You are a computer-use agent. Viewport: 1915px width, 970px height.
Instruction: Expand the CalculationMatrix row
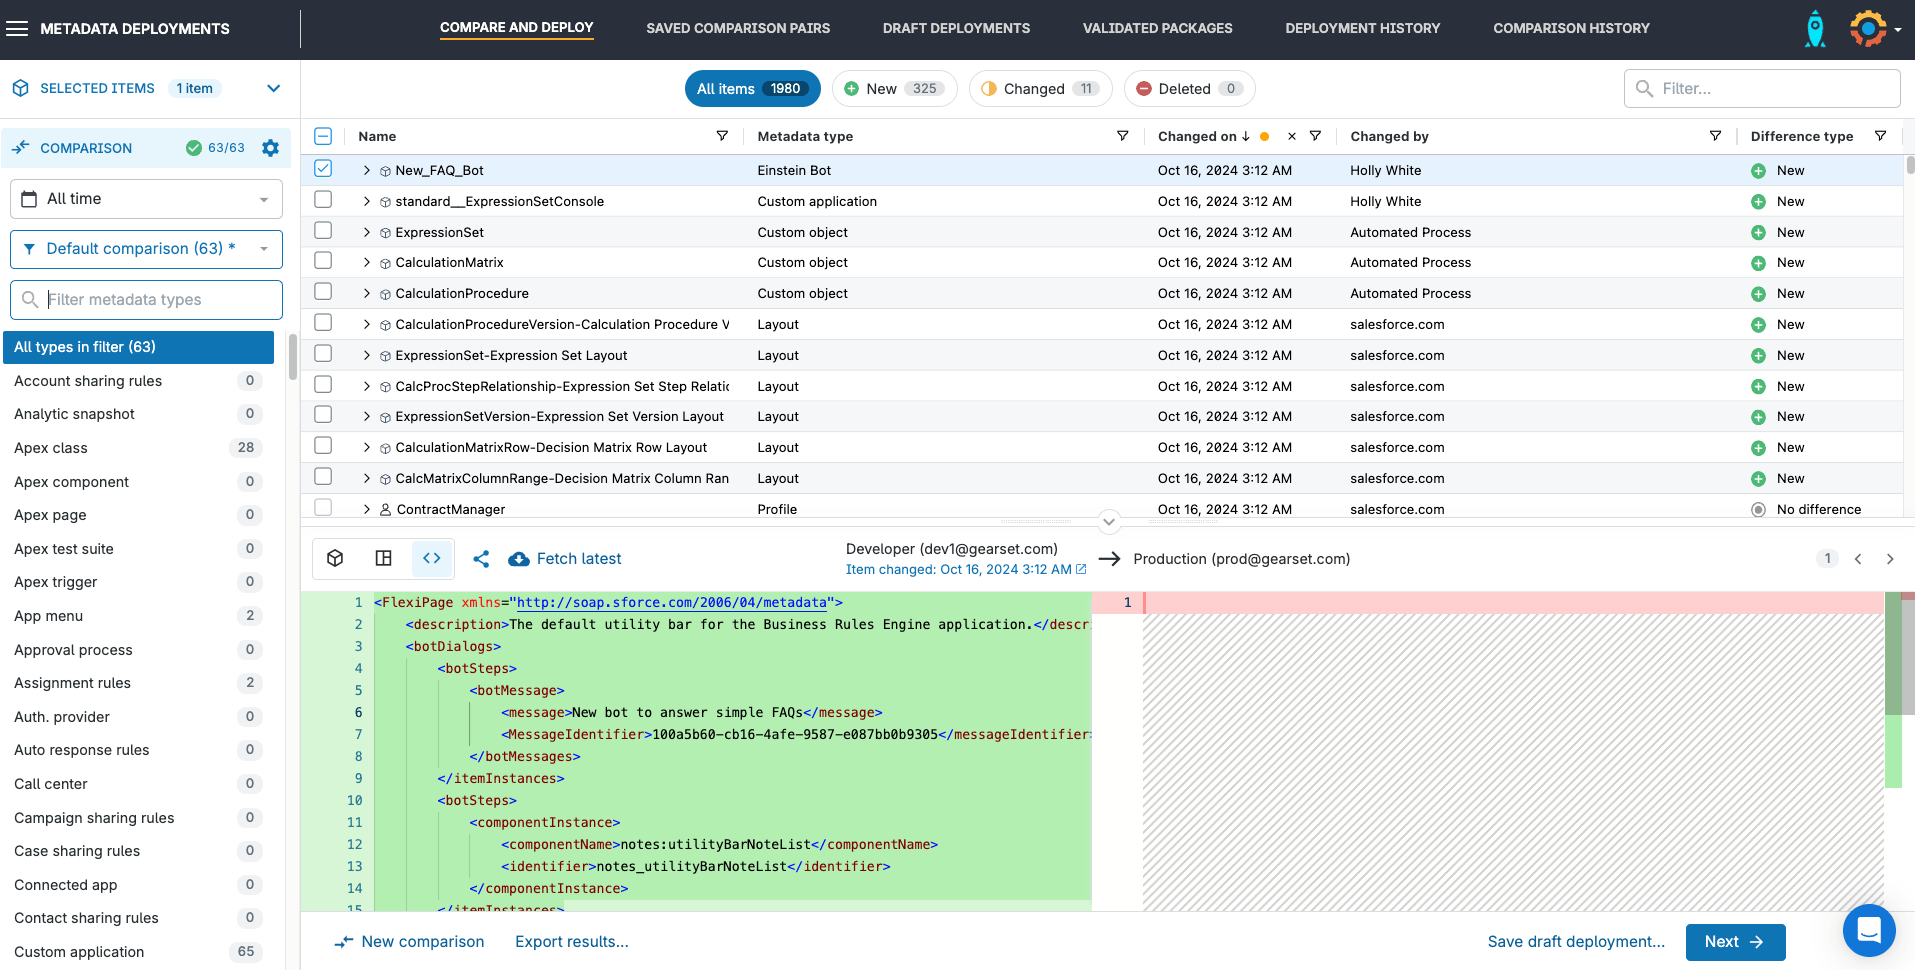point(367,263)
